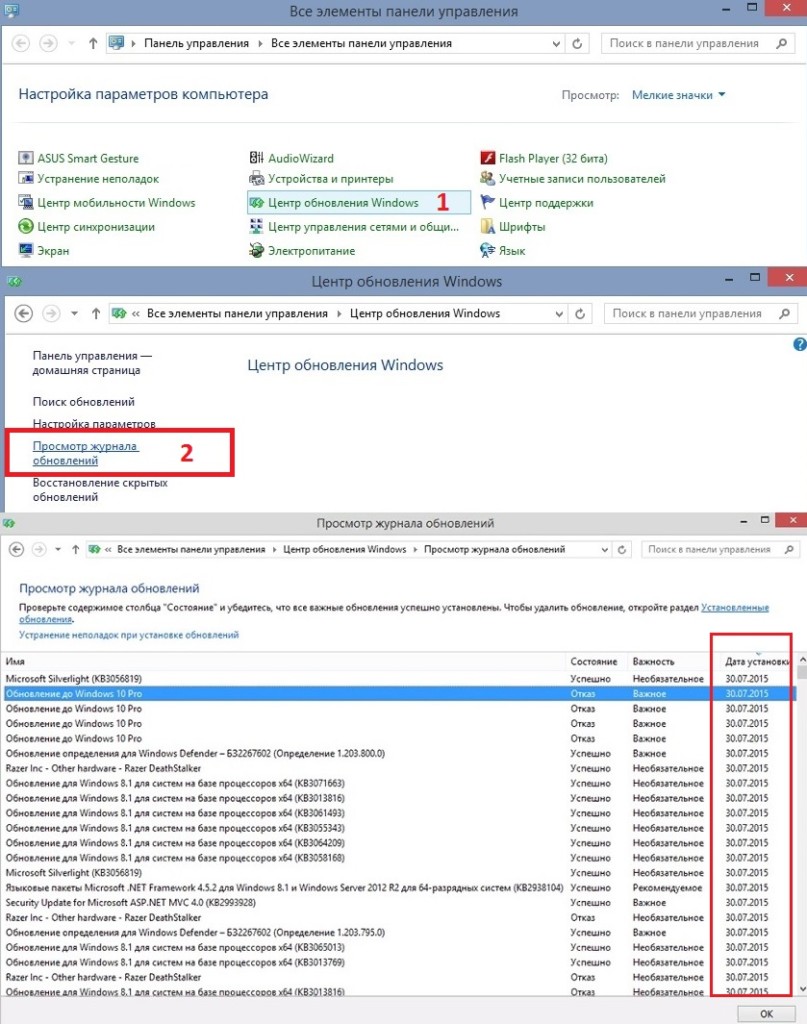Open Устранение неполадок item icon

pos(25,178)
